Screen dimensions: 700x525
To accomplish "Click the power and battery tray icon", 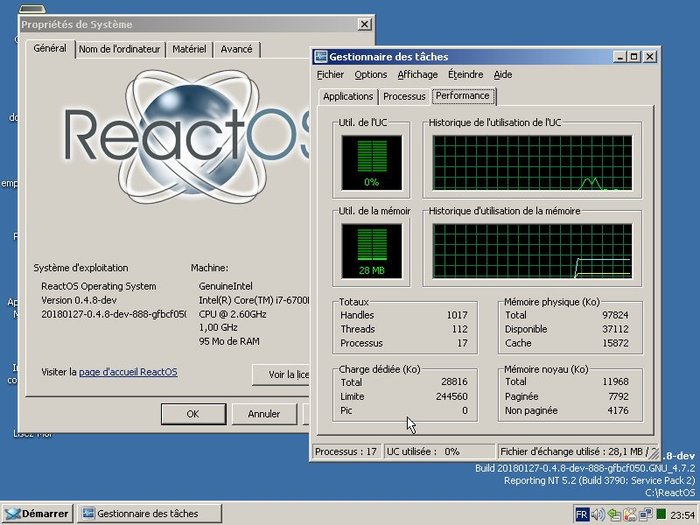I will [x=630, y=514].
